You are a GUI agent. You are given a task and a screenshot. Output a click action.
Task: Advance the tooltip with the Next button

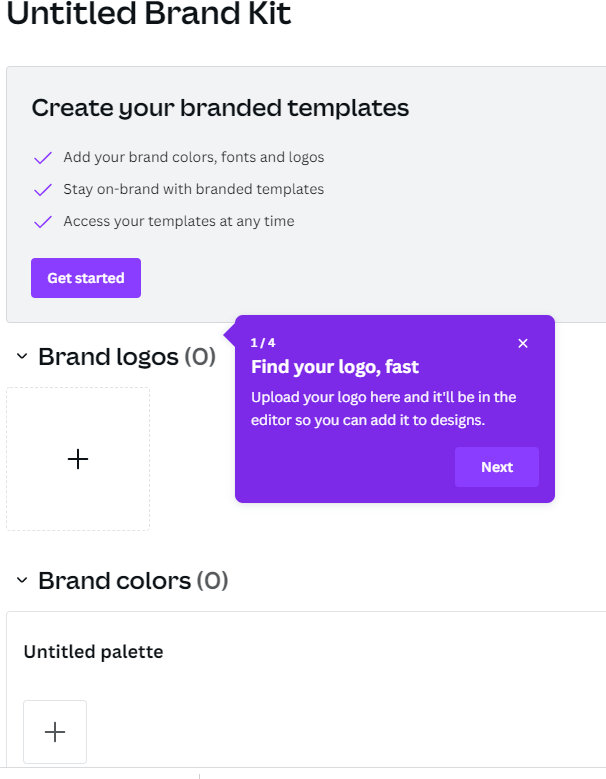[x=497, y=467]
